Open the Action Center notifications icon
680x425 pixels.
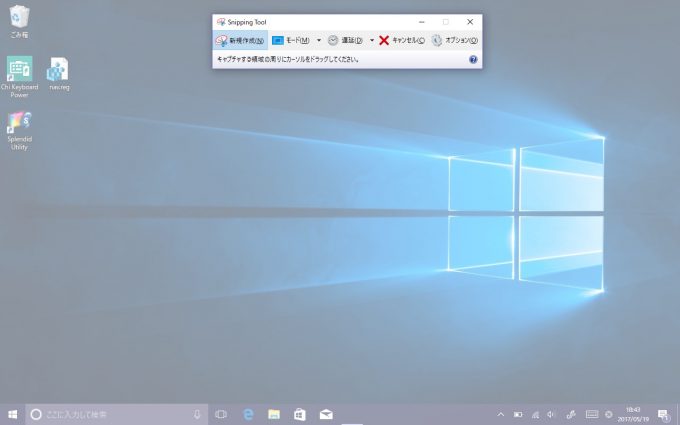(664, 415)
